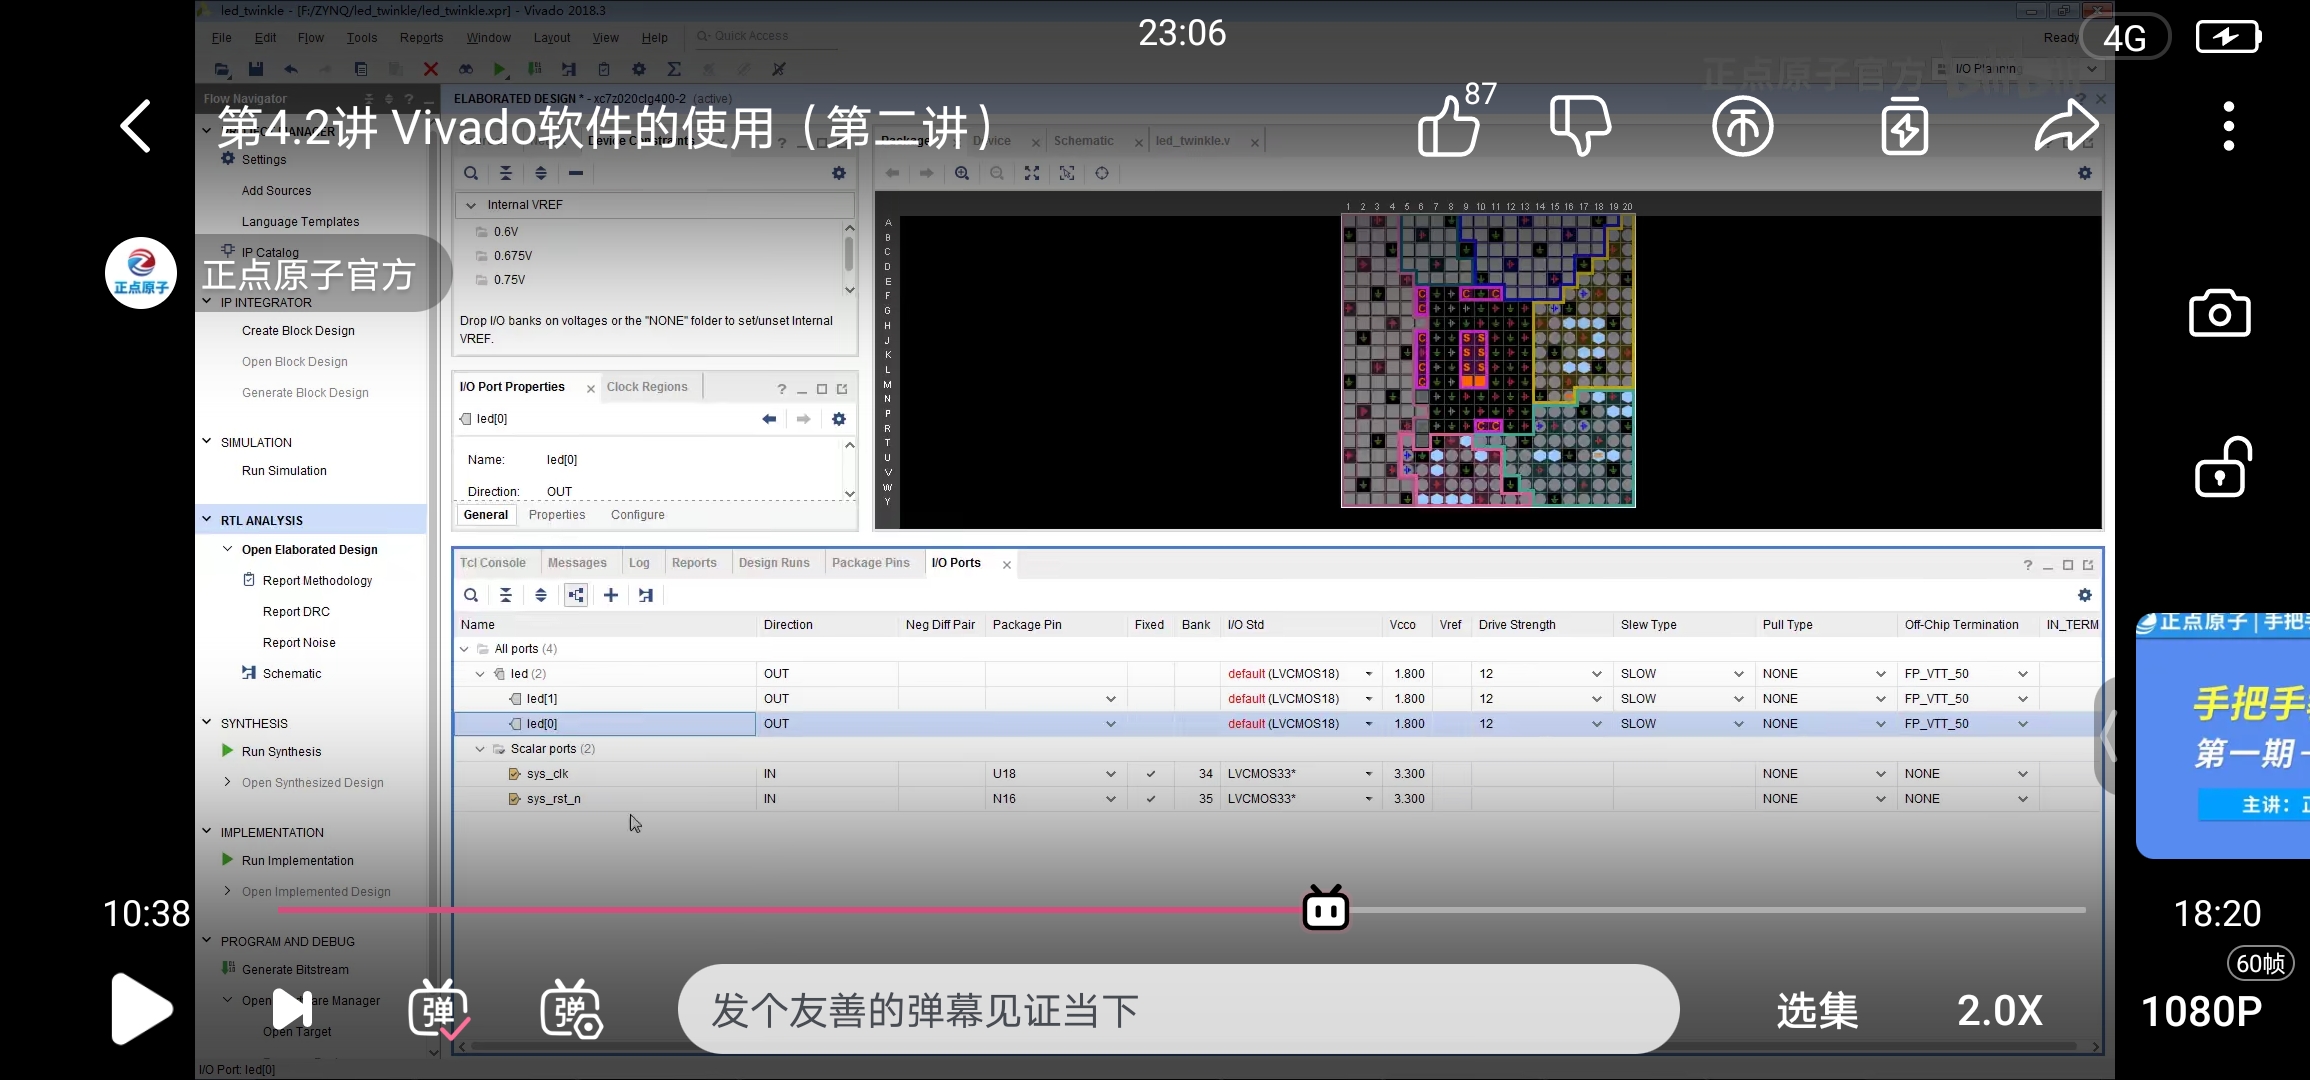2310x1080 pixels.
Task: Click Generate Bitstream
Action: 295,970
